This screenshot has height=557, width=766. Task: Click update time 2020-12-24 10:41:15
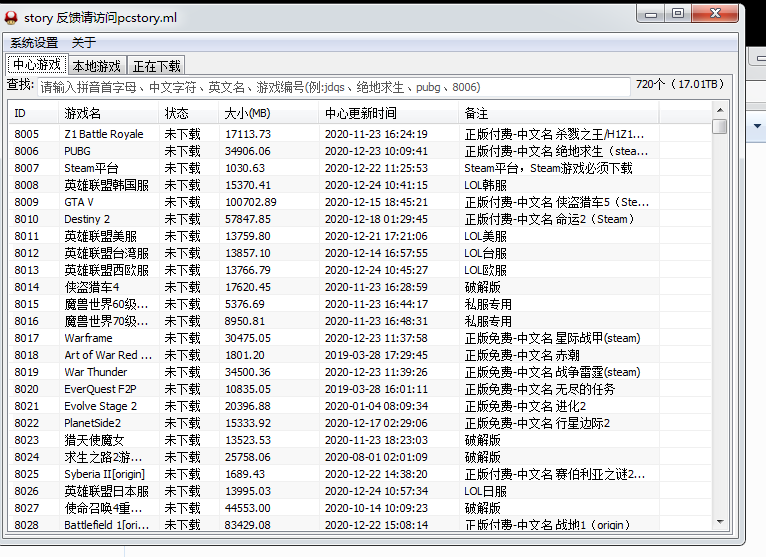[x=376, y=185]
